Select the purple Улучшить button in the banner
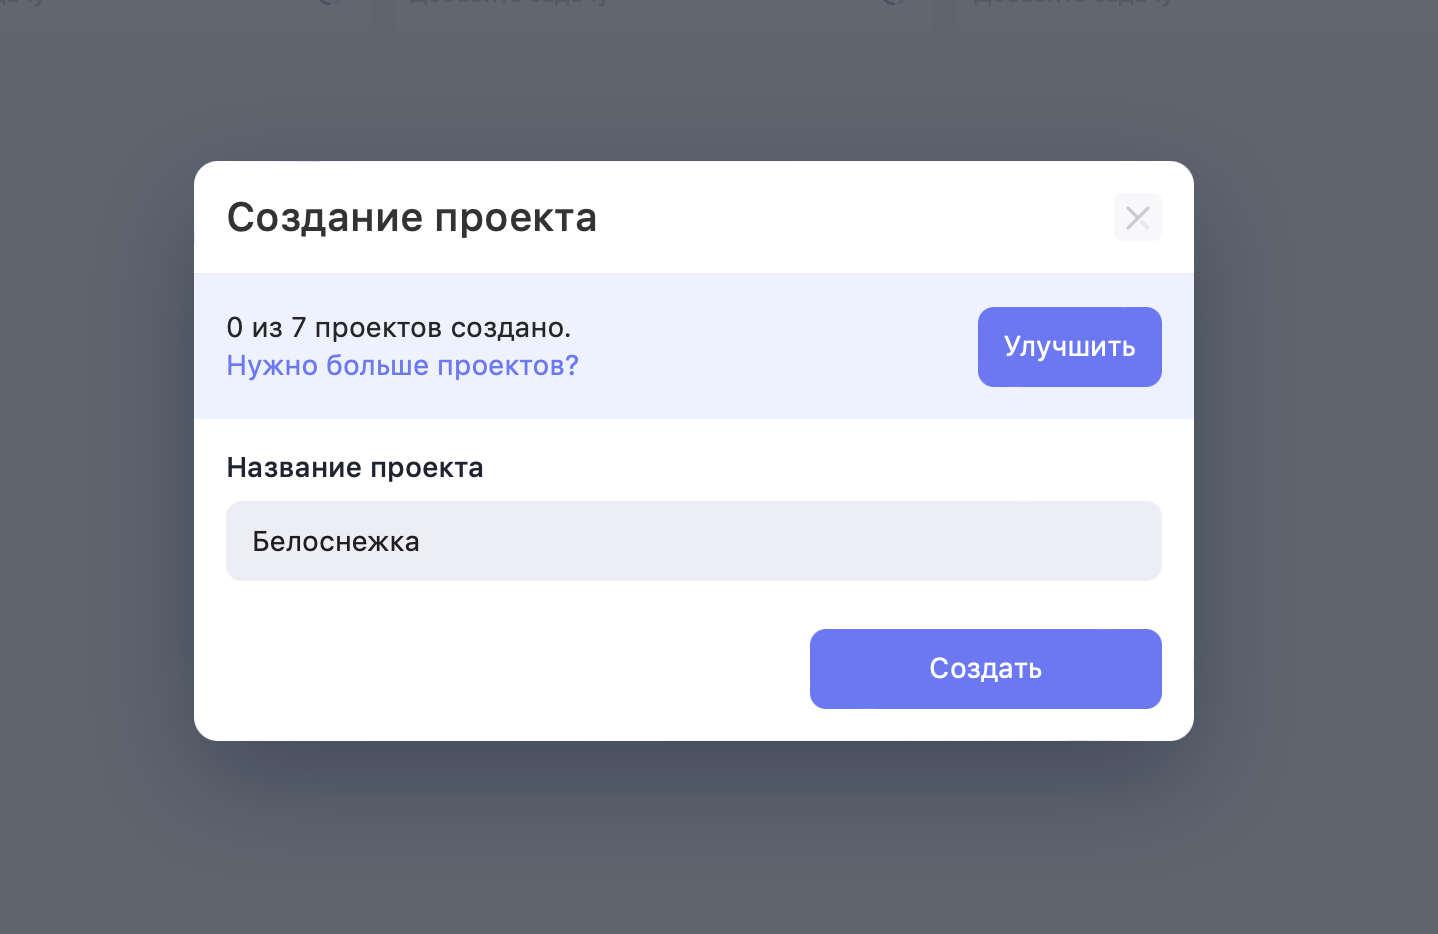The height and width of the screenshot is (934, 1438). tap(1069, 347)
